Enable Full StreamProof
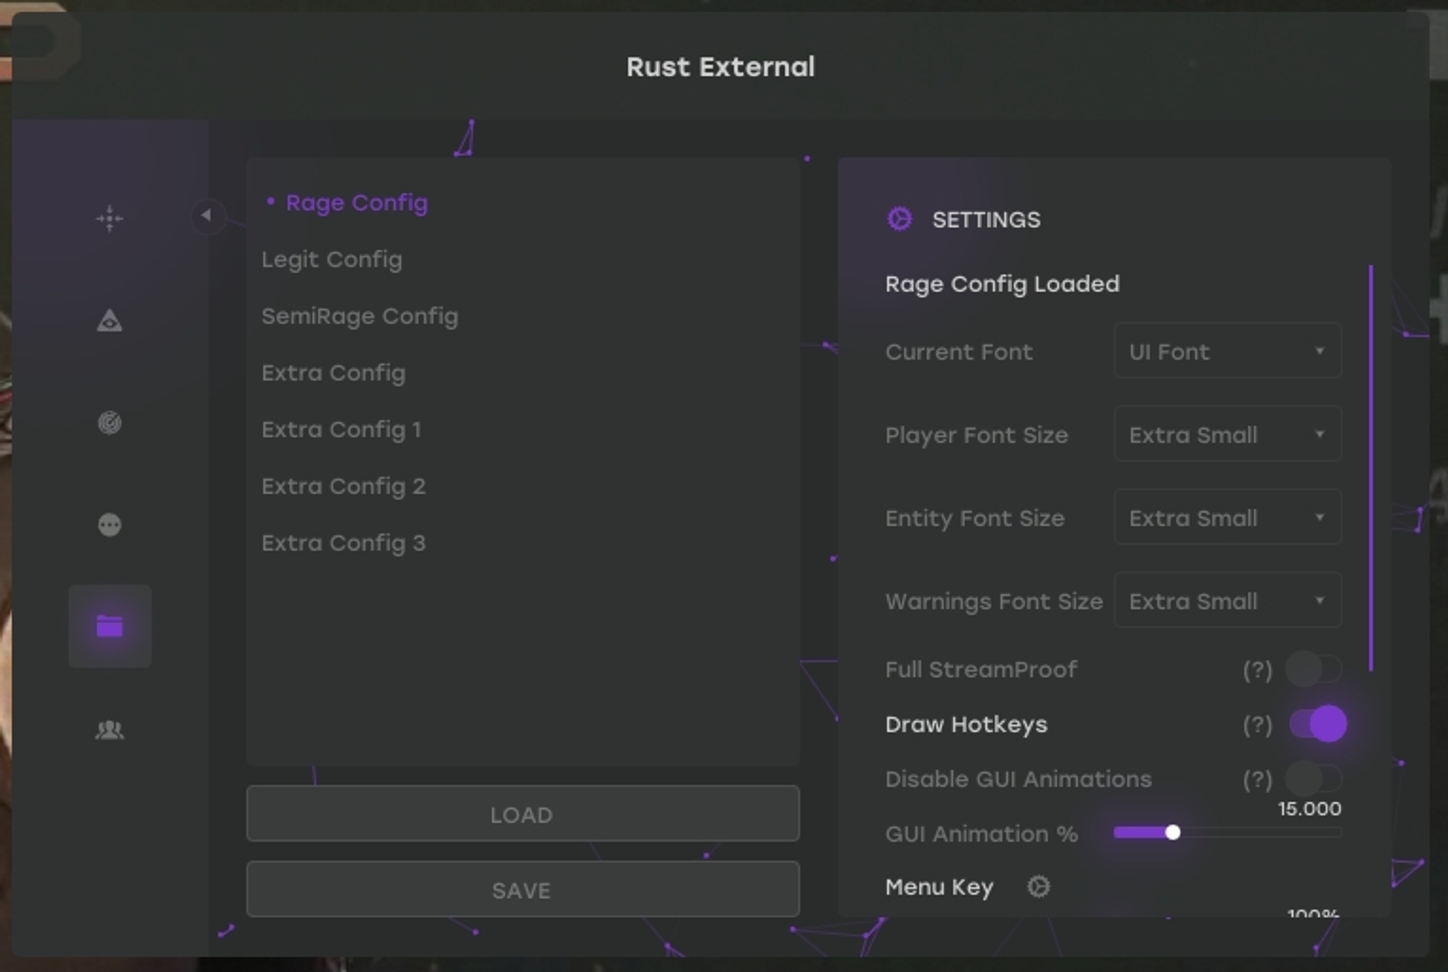This screenshot has width=1448, height=972. tap(1314, 669)
